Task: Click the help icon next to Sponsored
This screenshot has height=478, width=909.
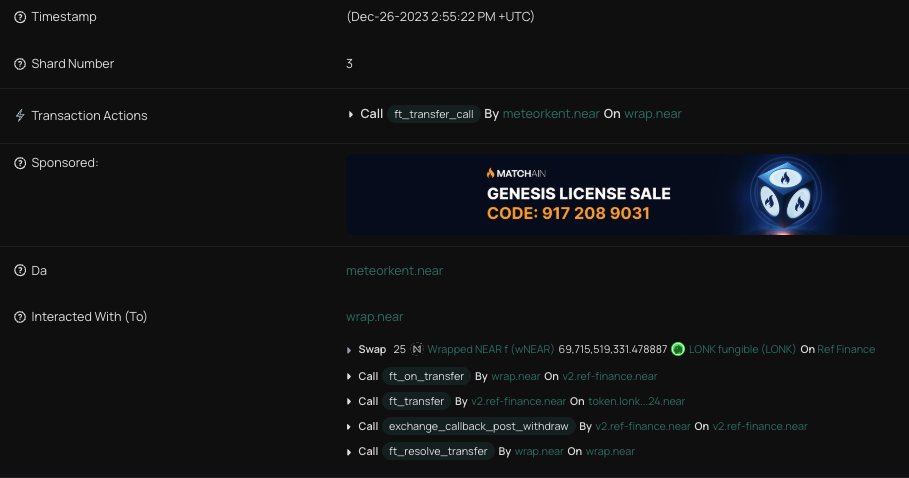Action: click(20, 163)
